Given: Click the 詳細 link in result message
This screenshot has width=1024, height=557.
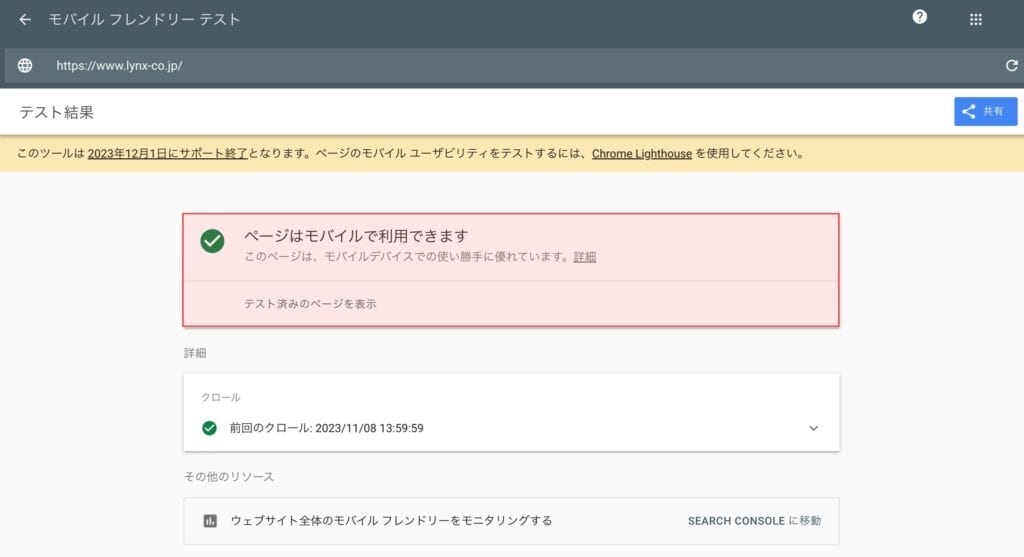Looking at the screenshot, I should 584,257.
